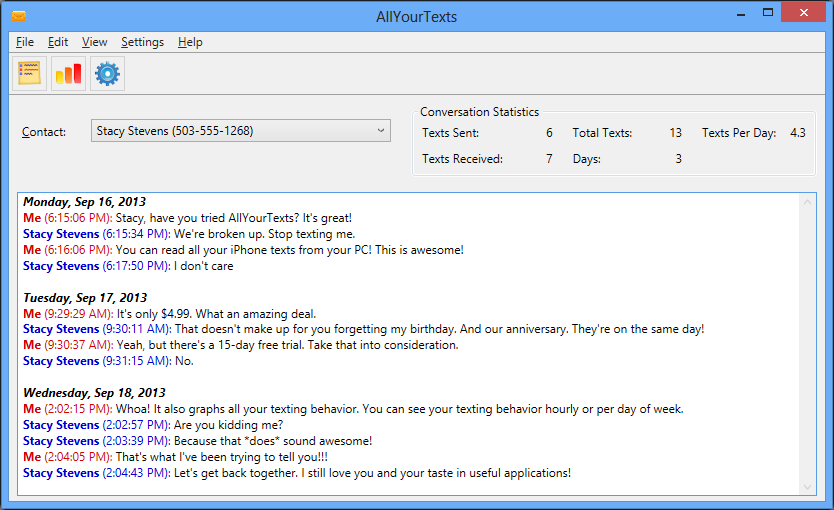This screenshot has width=834, height=510.
Task: Click the blue gear settings icon
Action: click(x=107, y=73)
